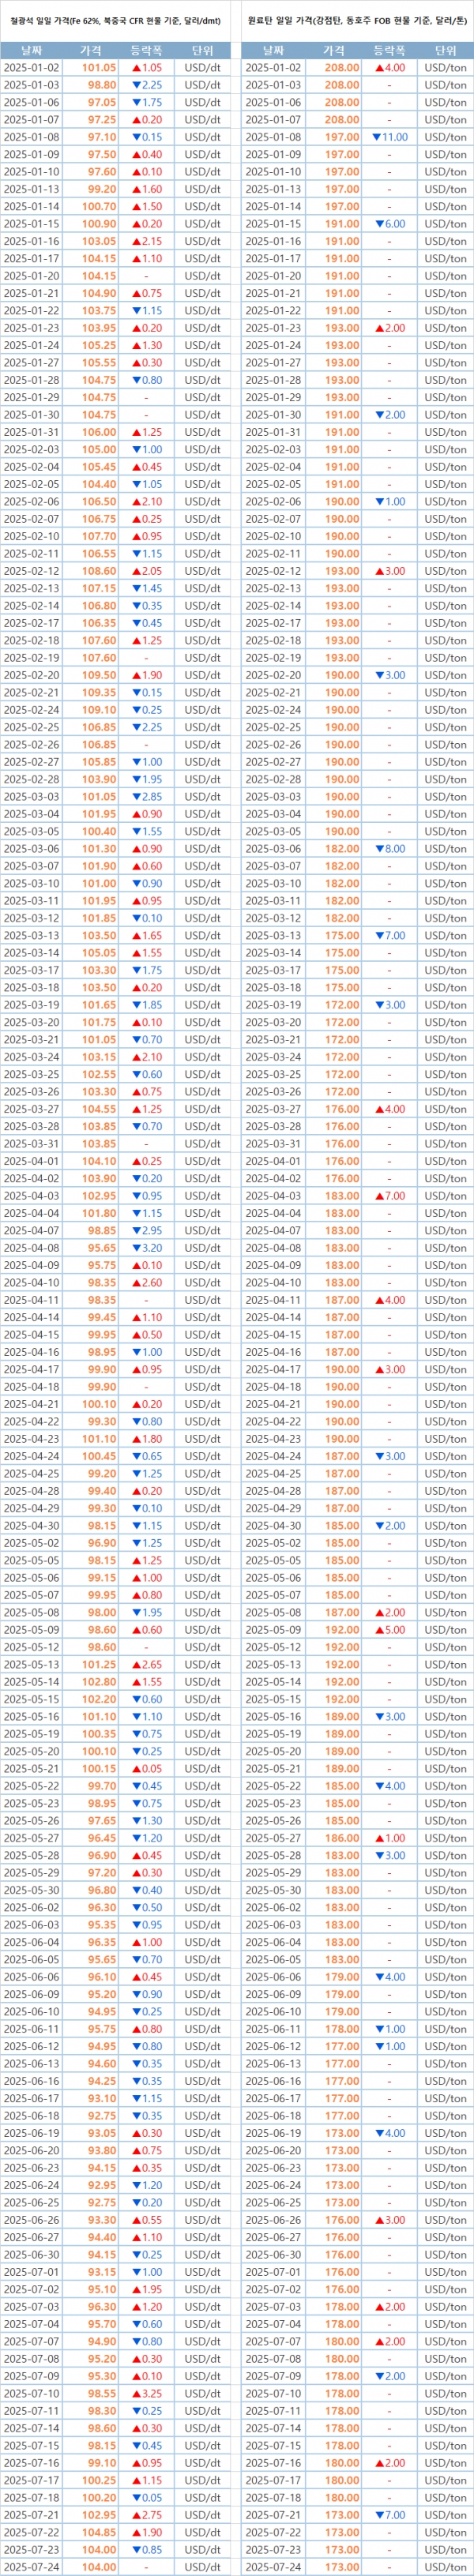This screenshot has width=474, height=2576.
Task: Click coking coal change ▼8.00 on 2025-03-06
Action: click(390, 849)
